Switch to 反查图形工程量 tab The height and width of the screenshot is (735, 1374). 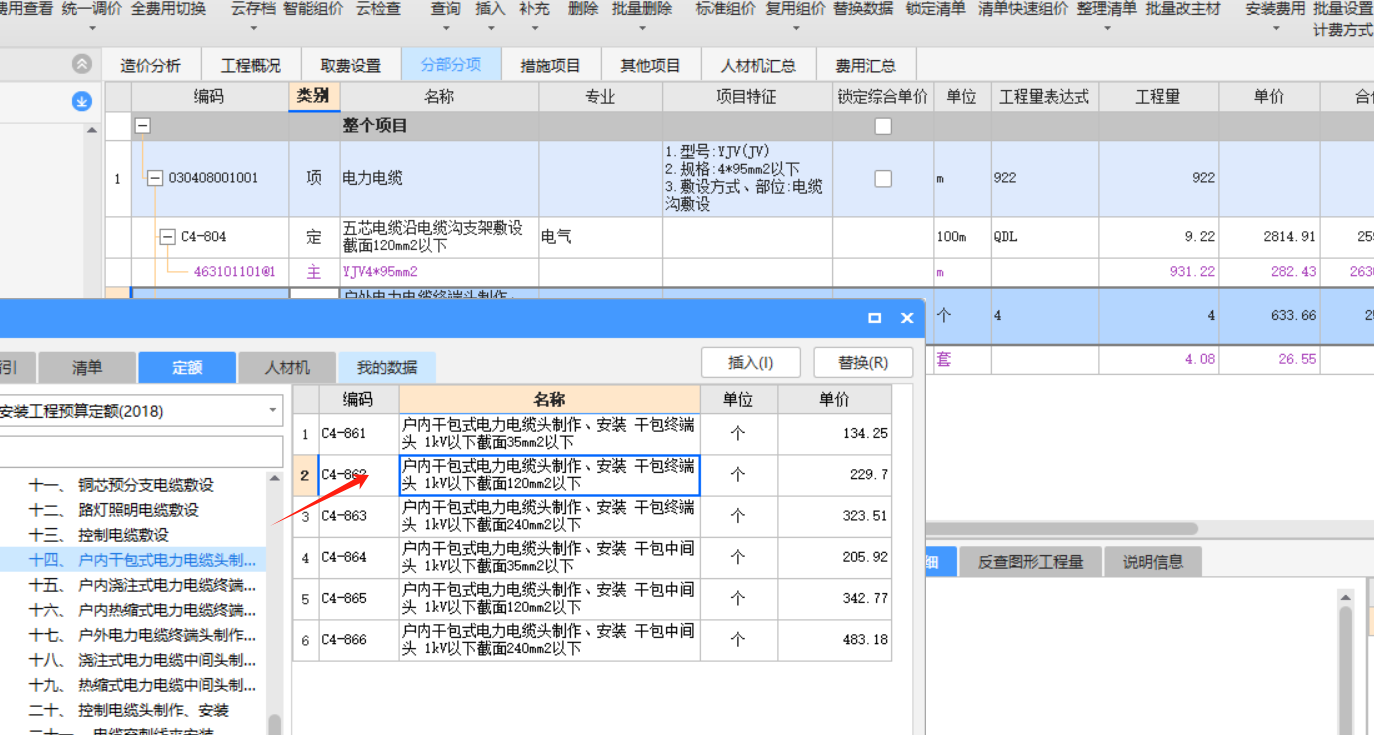click(1031, 562)
